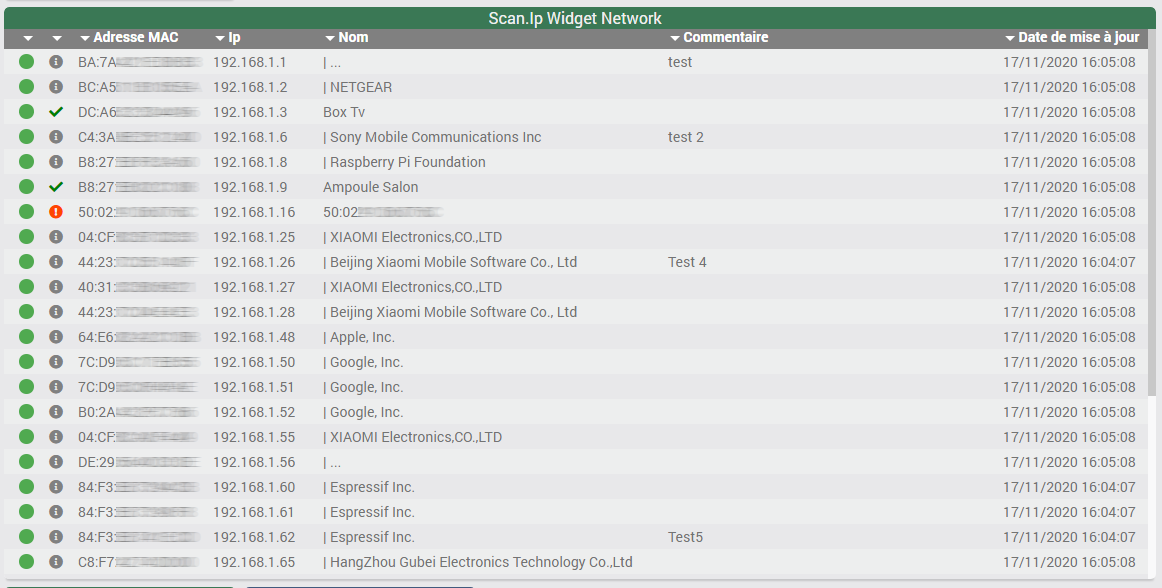Screen dimensions: 1162x588
Task: Click the "Test 4" comment cell
Action: [x=687, y=262]
